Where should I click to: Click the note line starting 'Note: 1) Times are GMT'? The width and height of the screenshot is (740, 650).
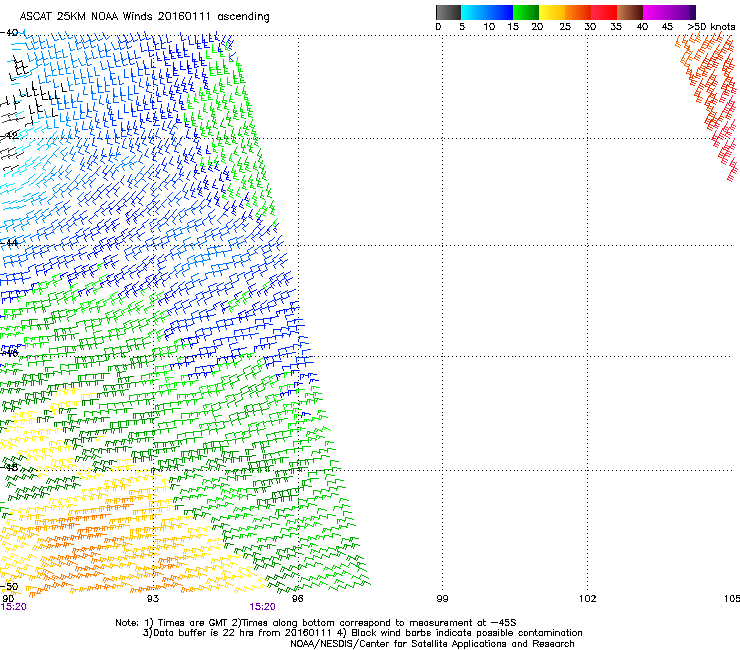click(x=316, y=623)
